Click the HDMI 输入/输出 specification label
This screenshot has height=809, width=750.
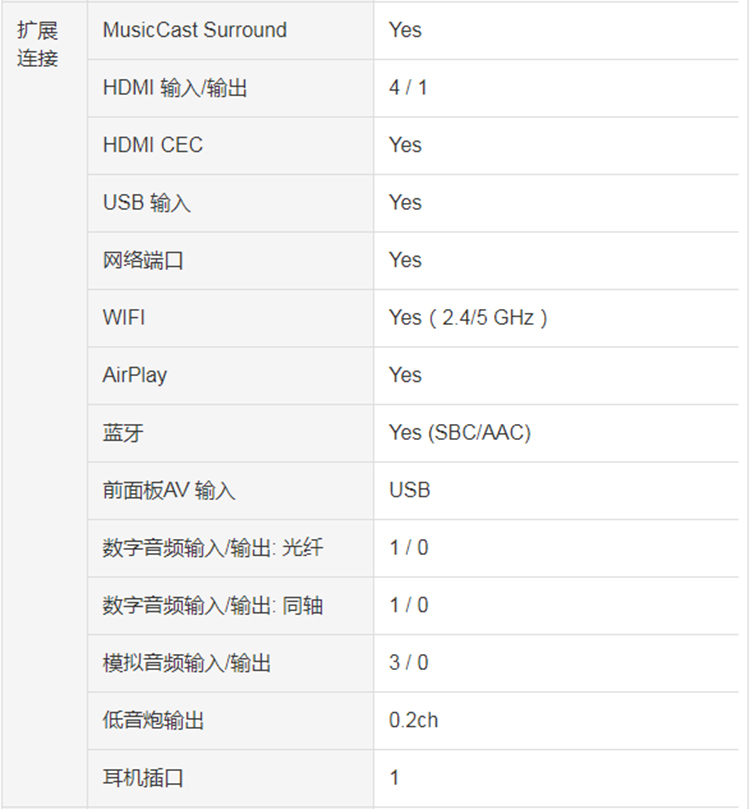[x=175, y=88]
